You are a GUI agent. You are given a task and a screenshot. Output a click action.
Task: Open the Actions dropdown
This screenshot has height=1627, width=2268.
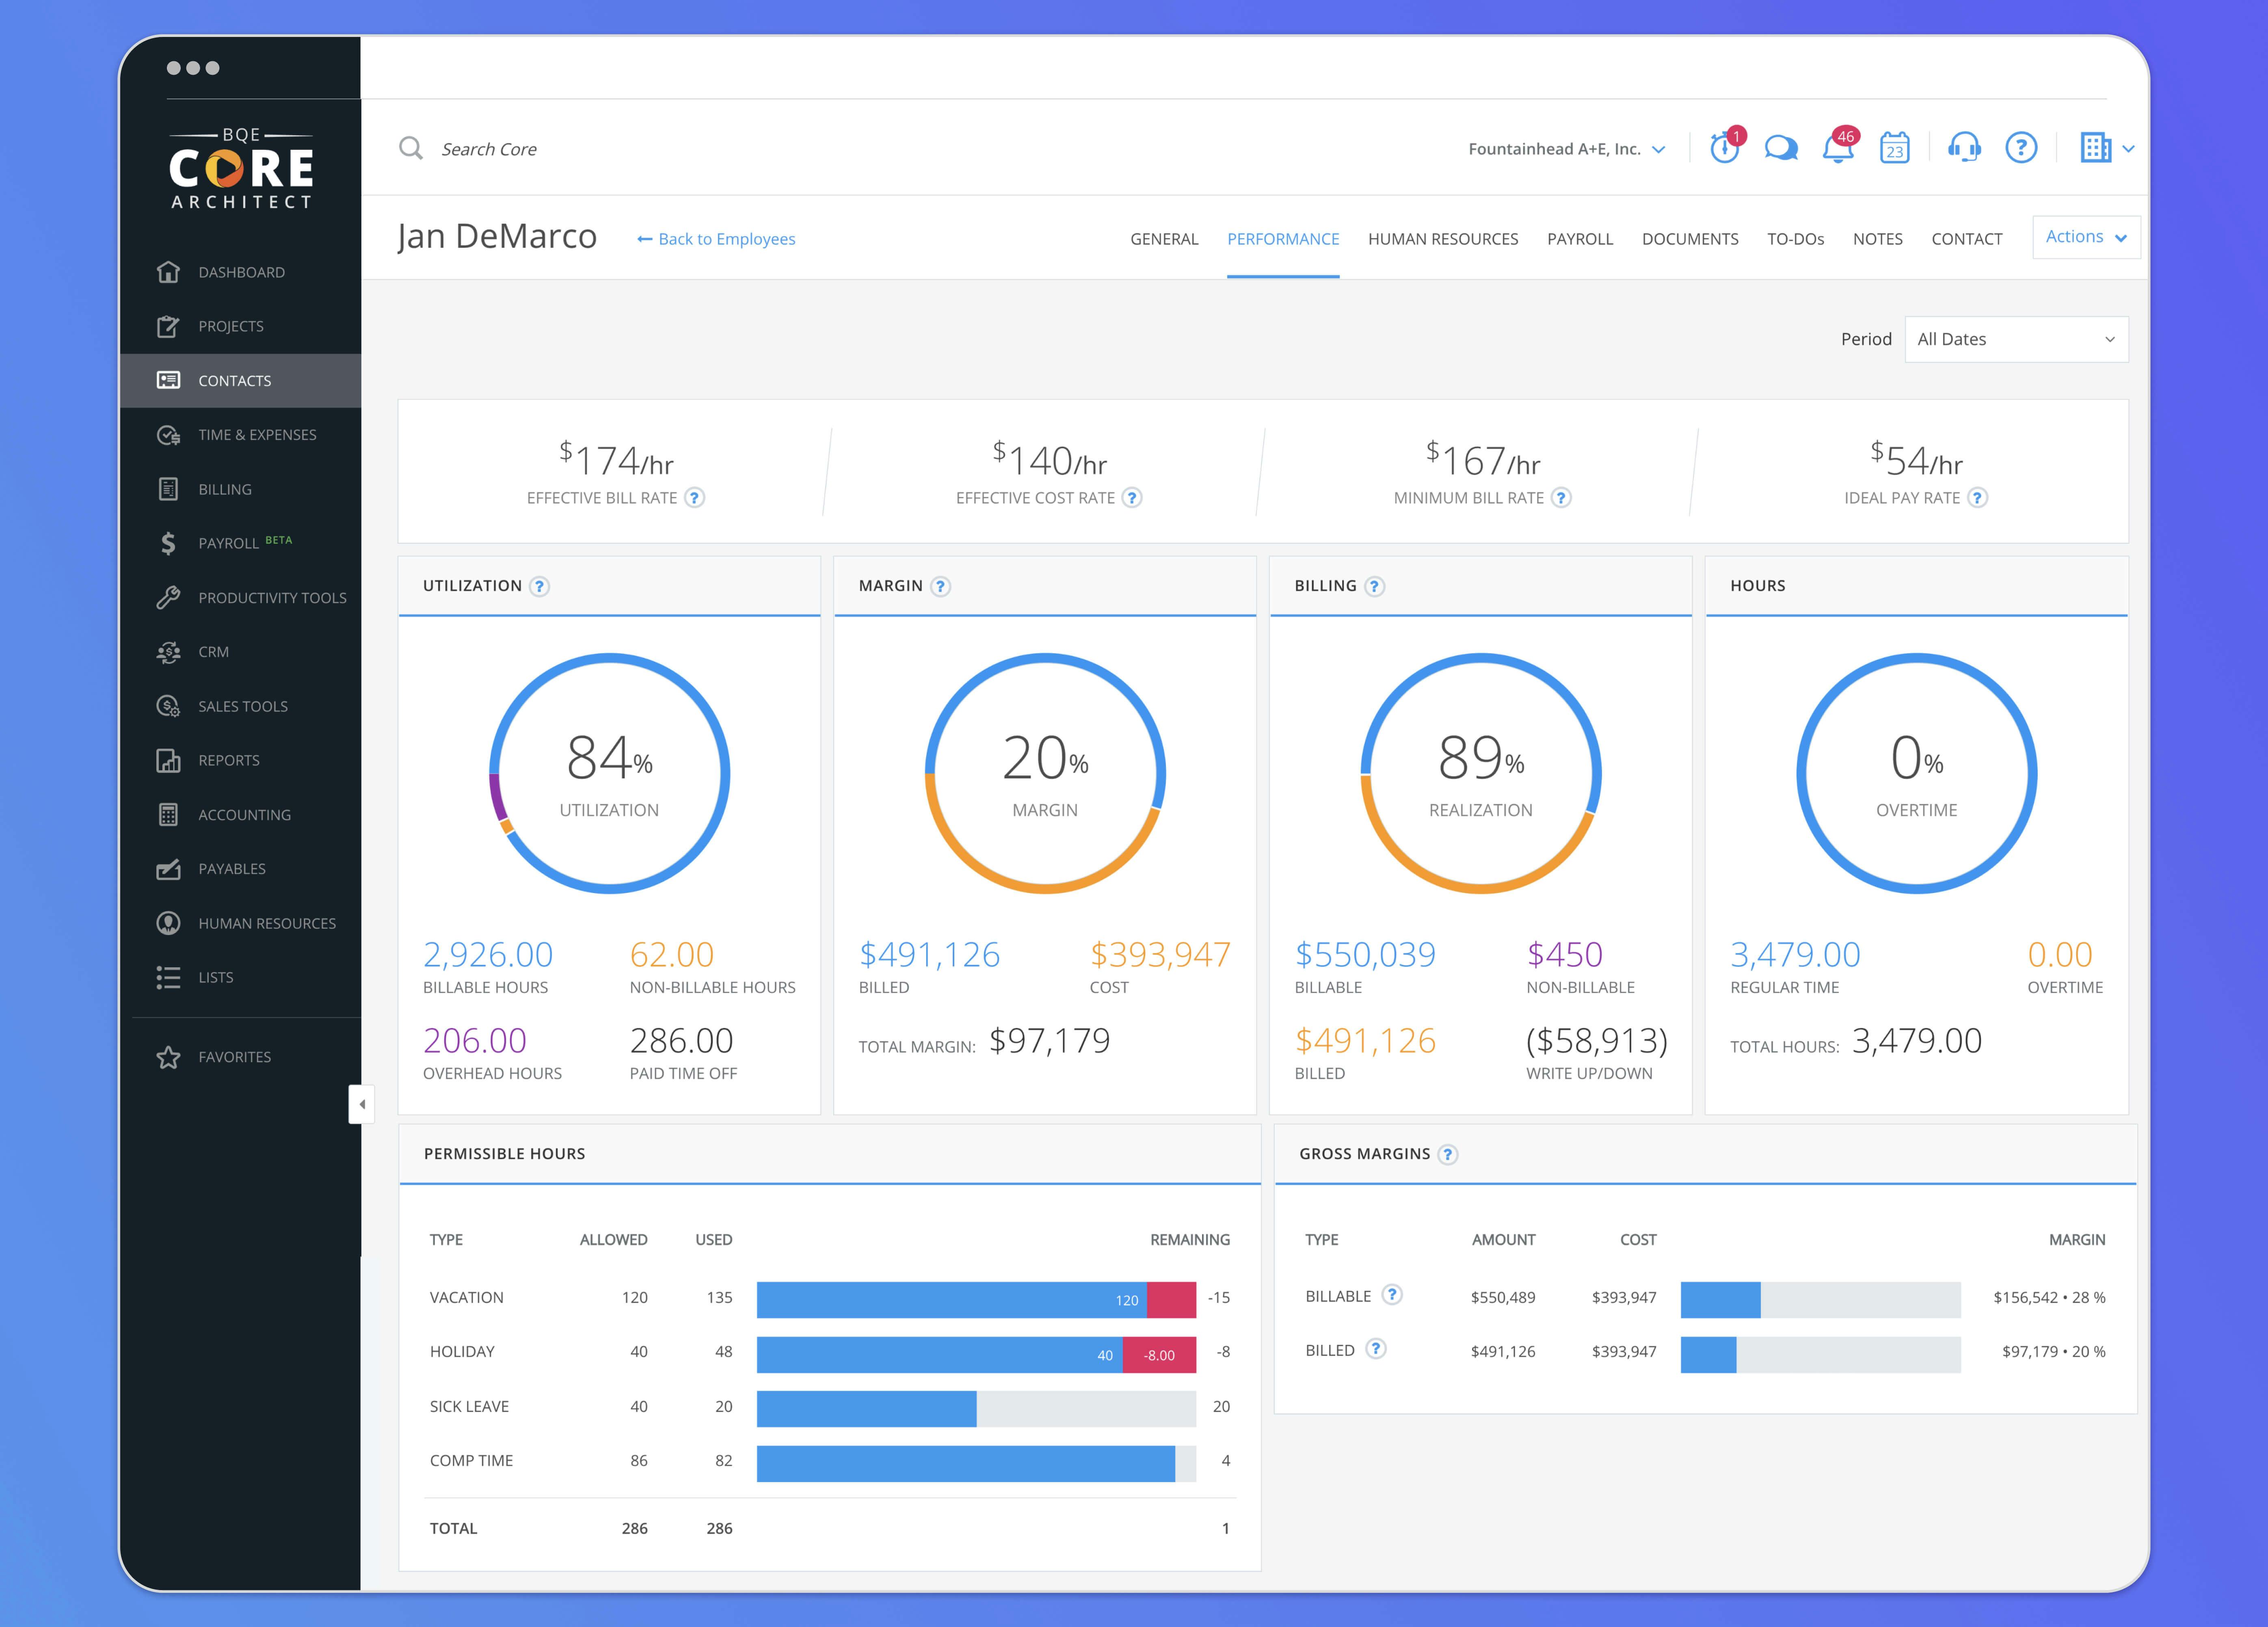point(2086,237)
